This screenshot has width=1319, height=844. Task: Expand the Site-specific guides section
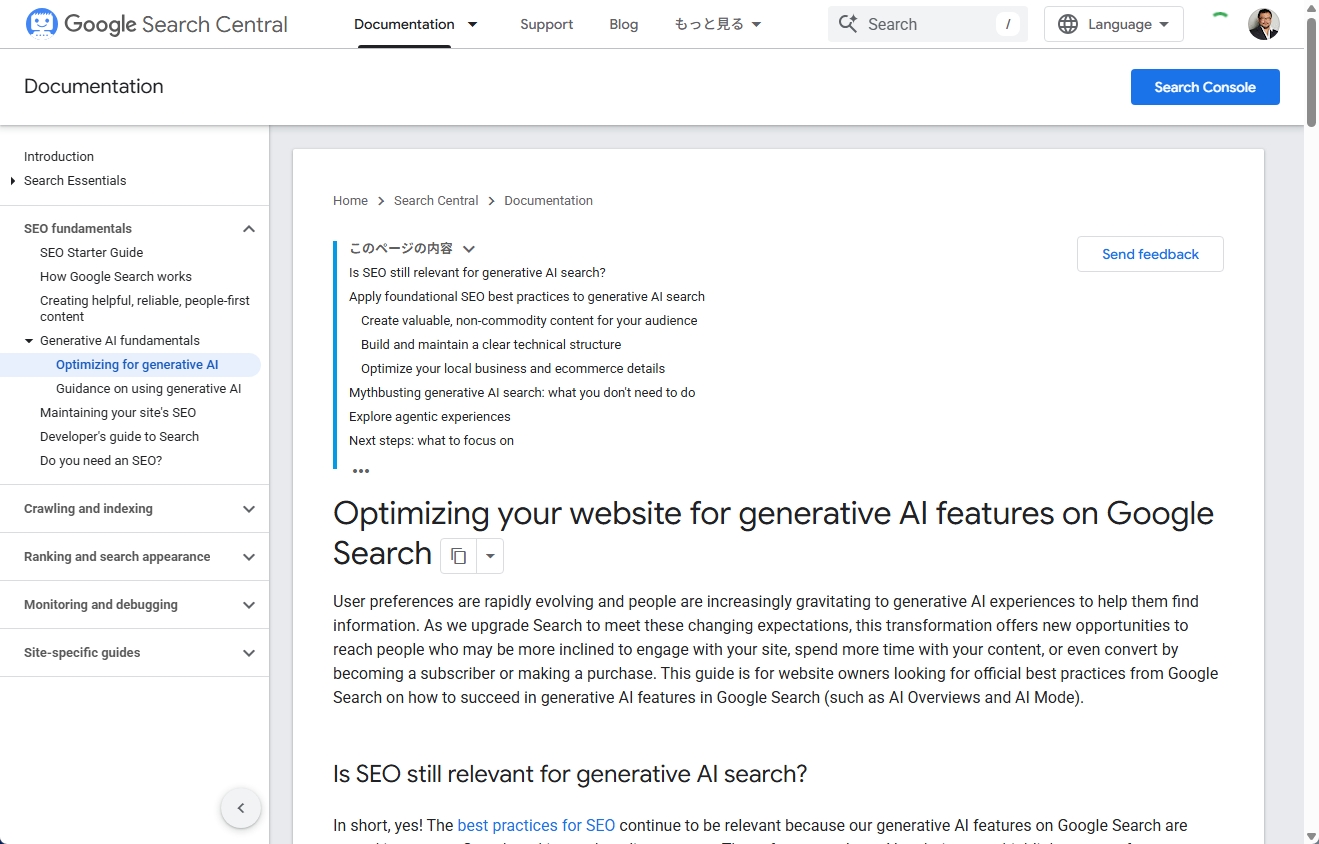[249, 653]
